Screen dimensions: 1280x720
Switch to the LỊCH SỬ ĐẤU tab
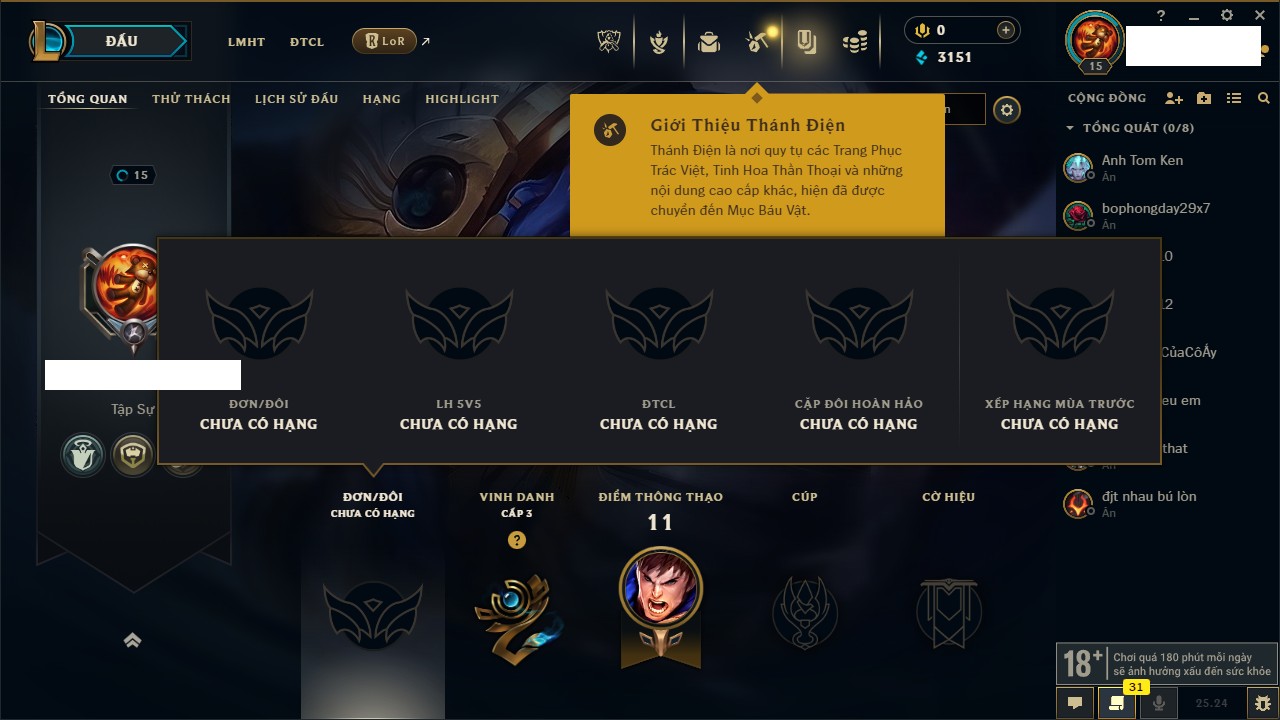296,99
